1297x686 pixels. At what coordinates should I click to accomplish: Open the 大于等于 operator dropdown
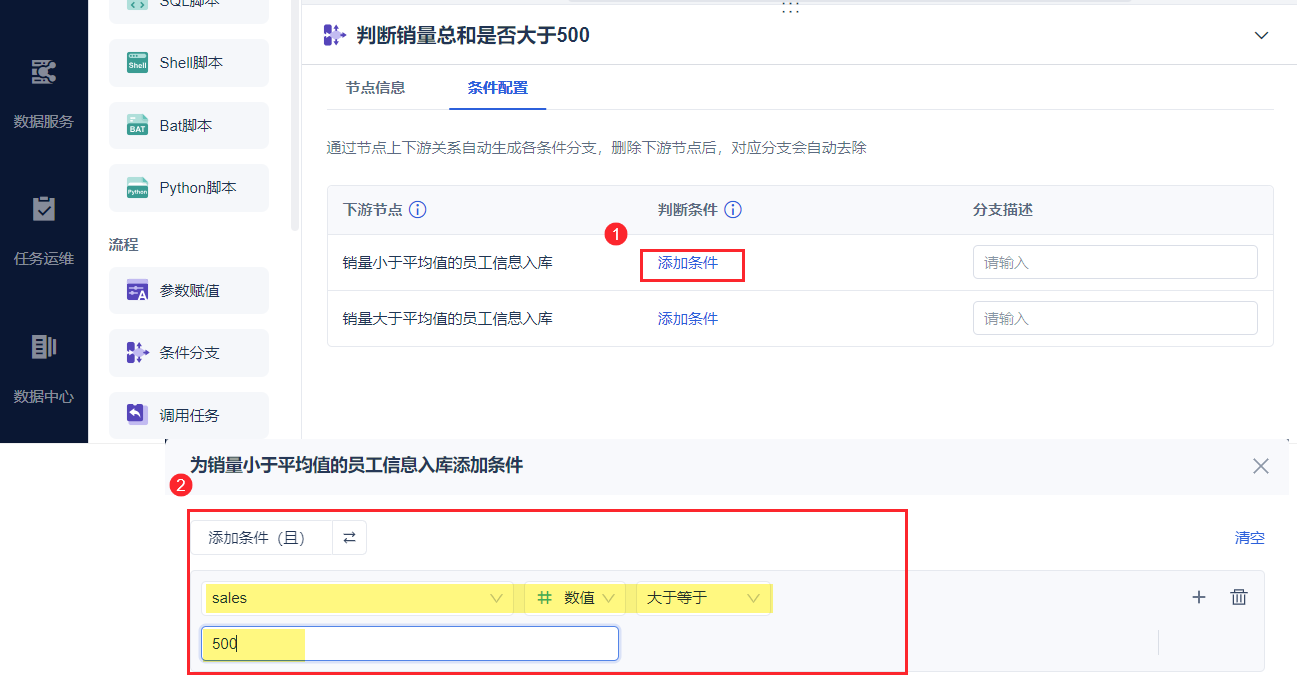tap(703, 598)
